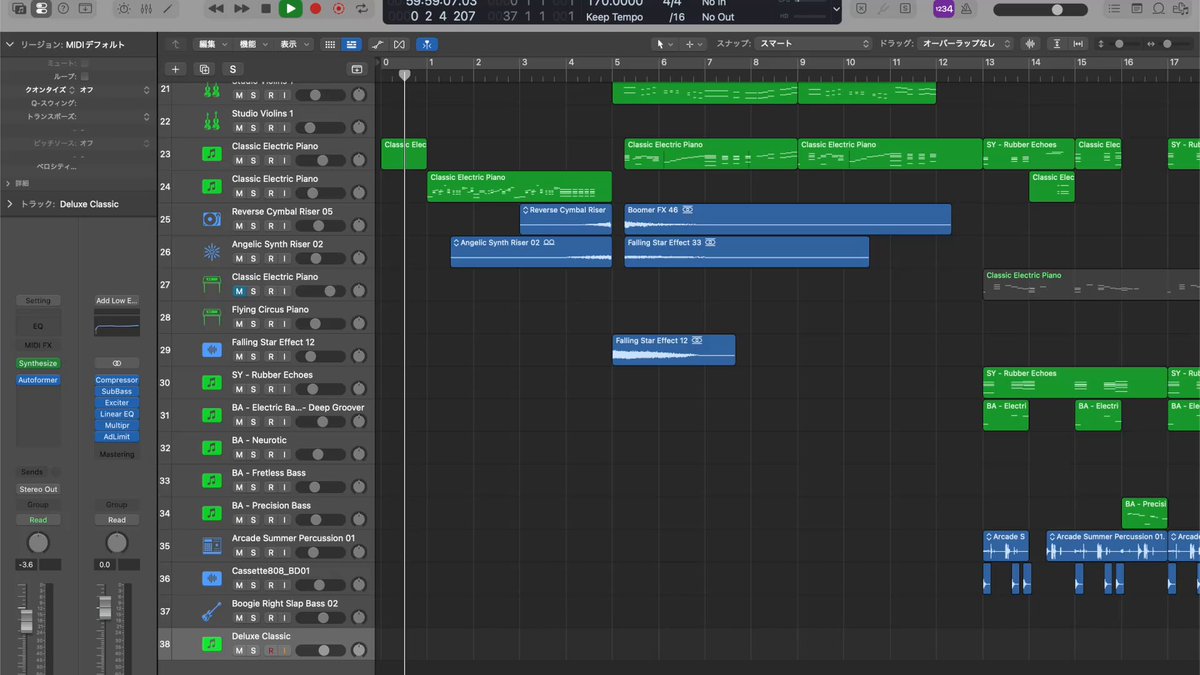Click the add track plus button
Screen dimensions: 1200x675
click(176, 69)
